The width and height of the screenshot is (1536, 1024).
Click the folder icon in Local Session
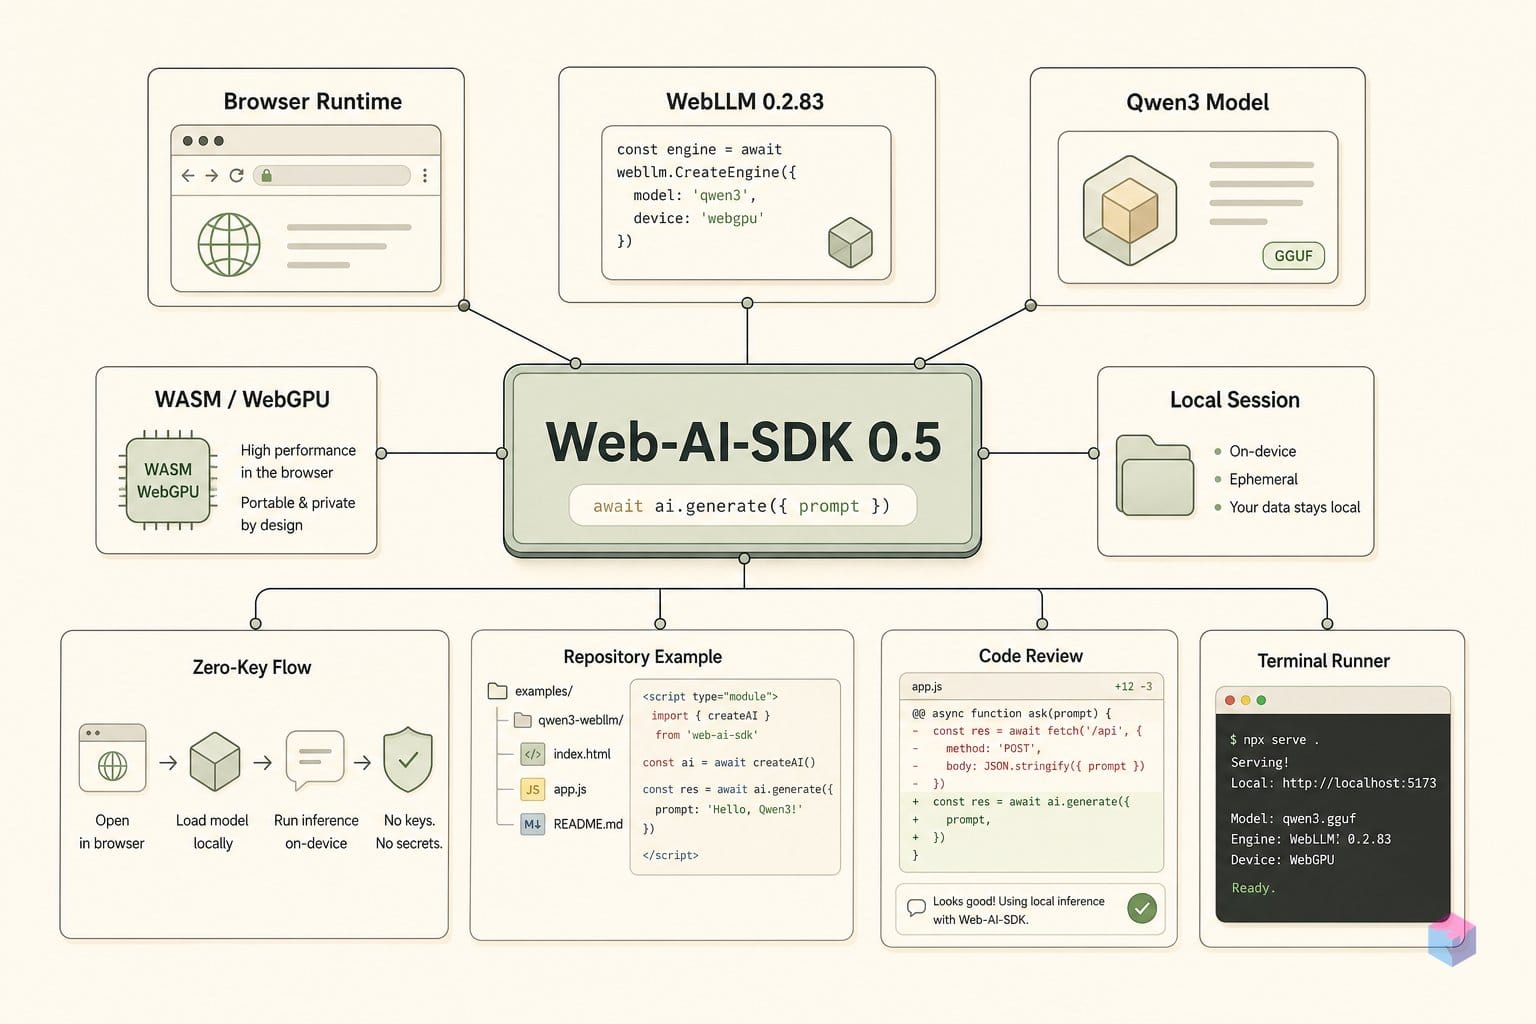point(1155,475)
